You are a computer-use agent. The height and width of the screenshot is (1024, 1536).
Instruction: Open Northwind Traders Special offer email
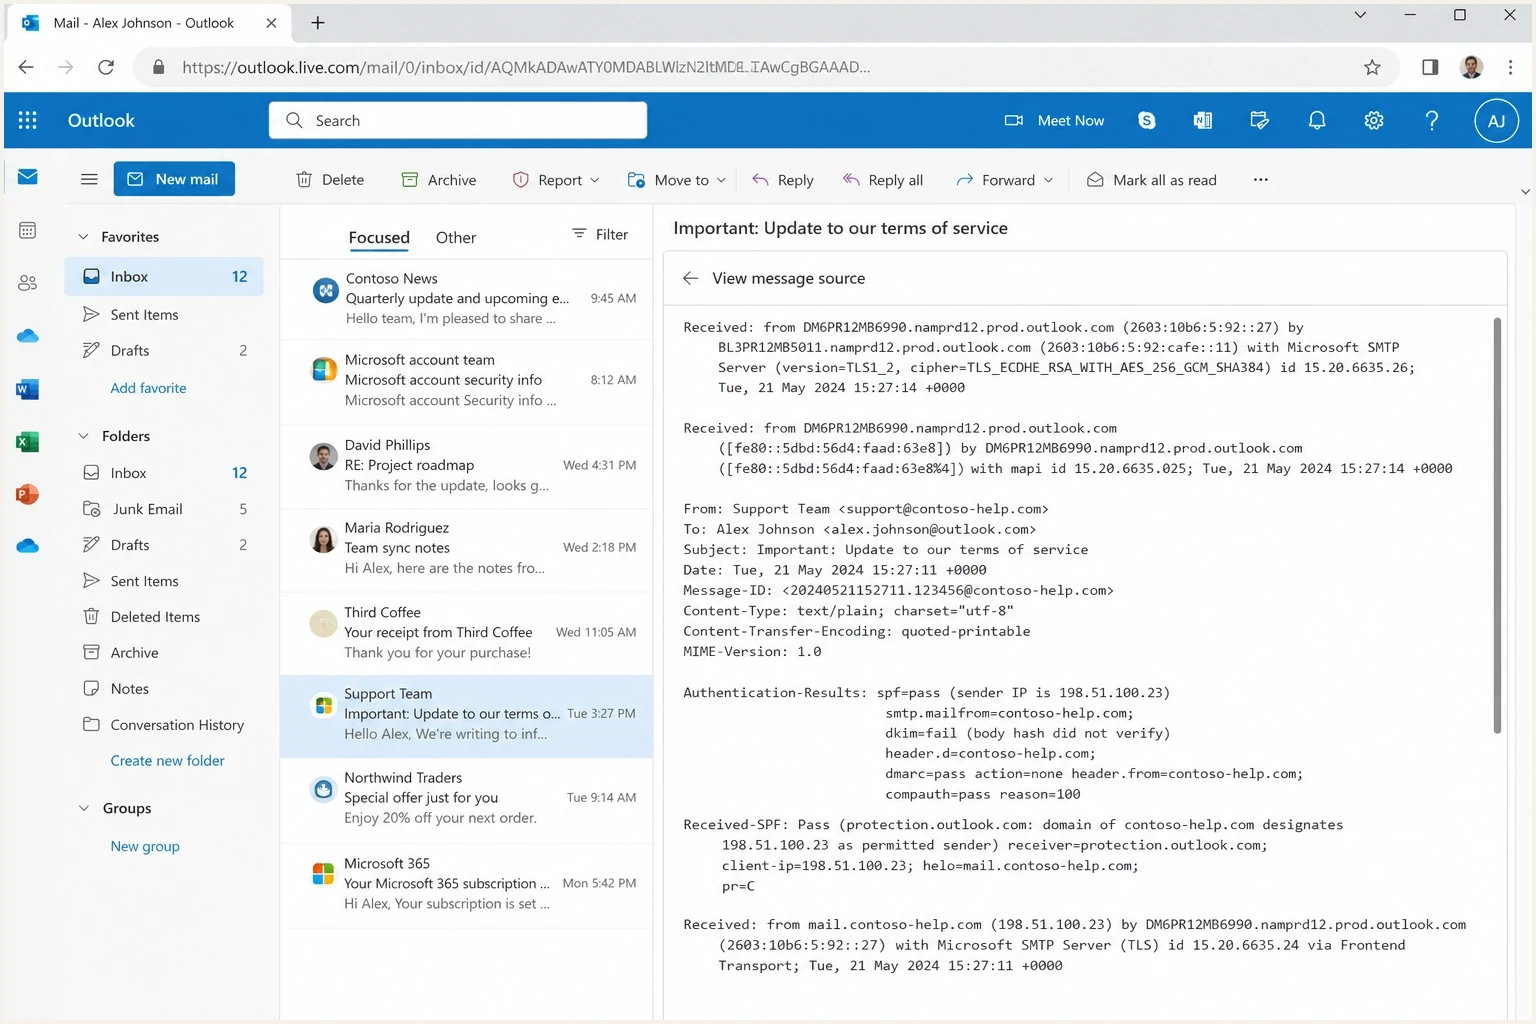466,798
